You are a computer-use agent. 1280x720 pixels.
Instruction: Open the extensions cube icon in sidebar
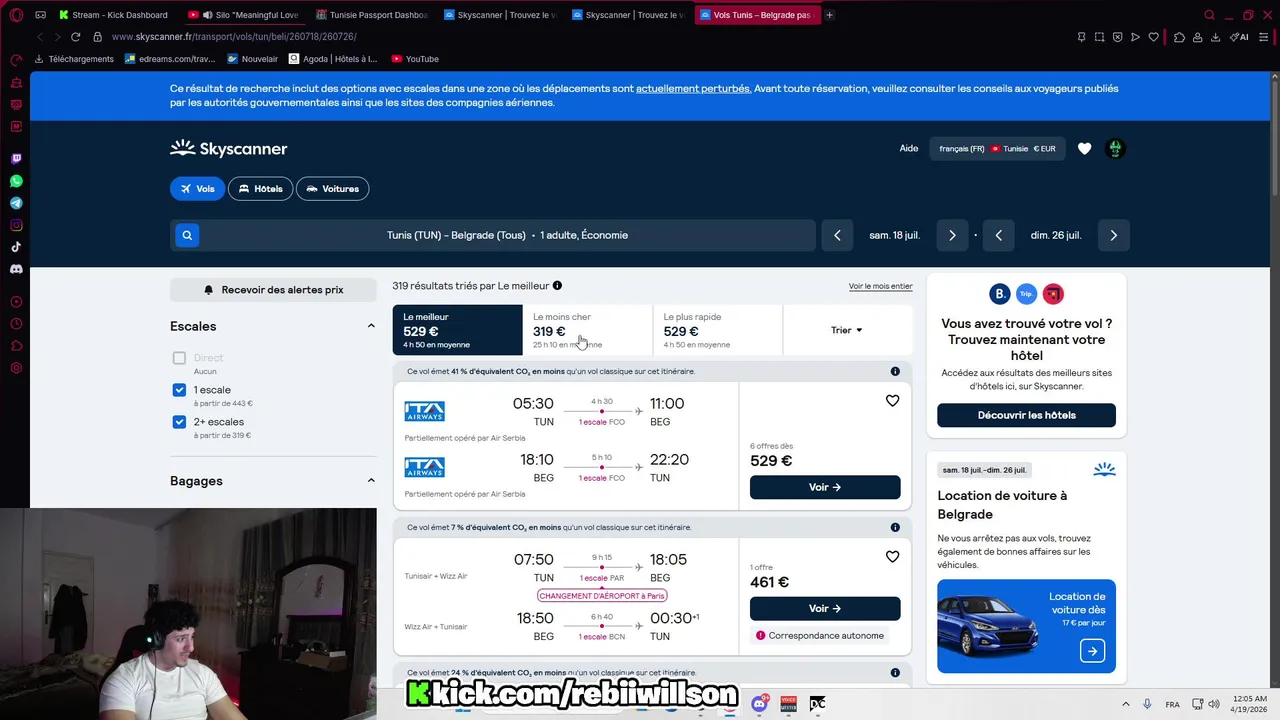coord(16,346)
